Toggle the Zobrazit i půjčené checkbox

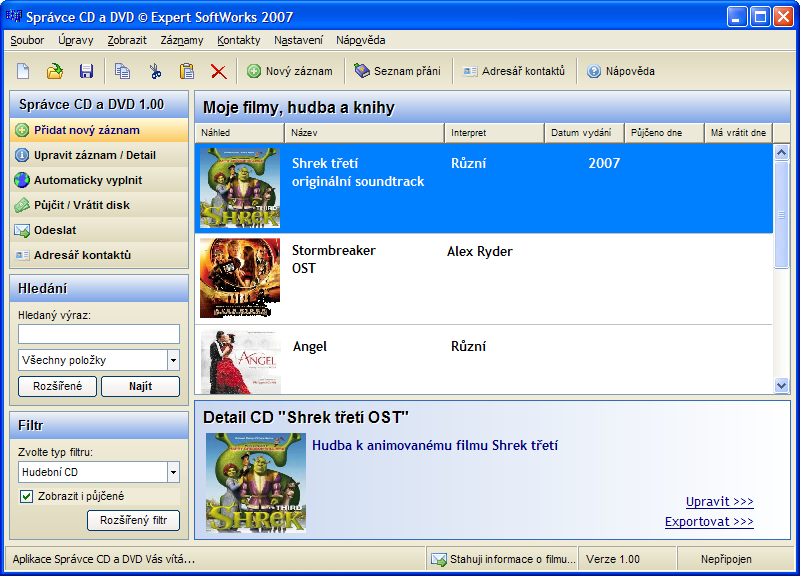(x=27, y=496)
